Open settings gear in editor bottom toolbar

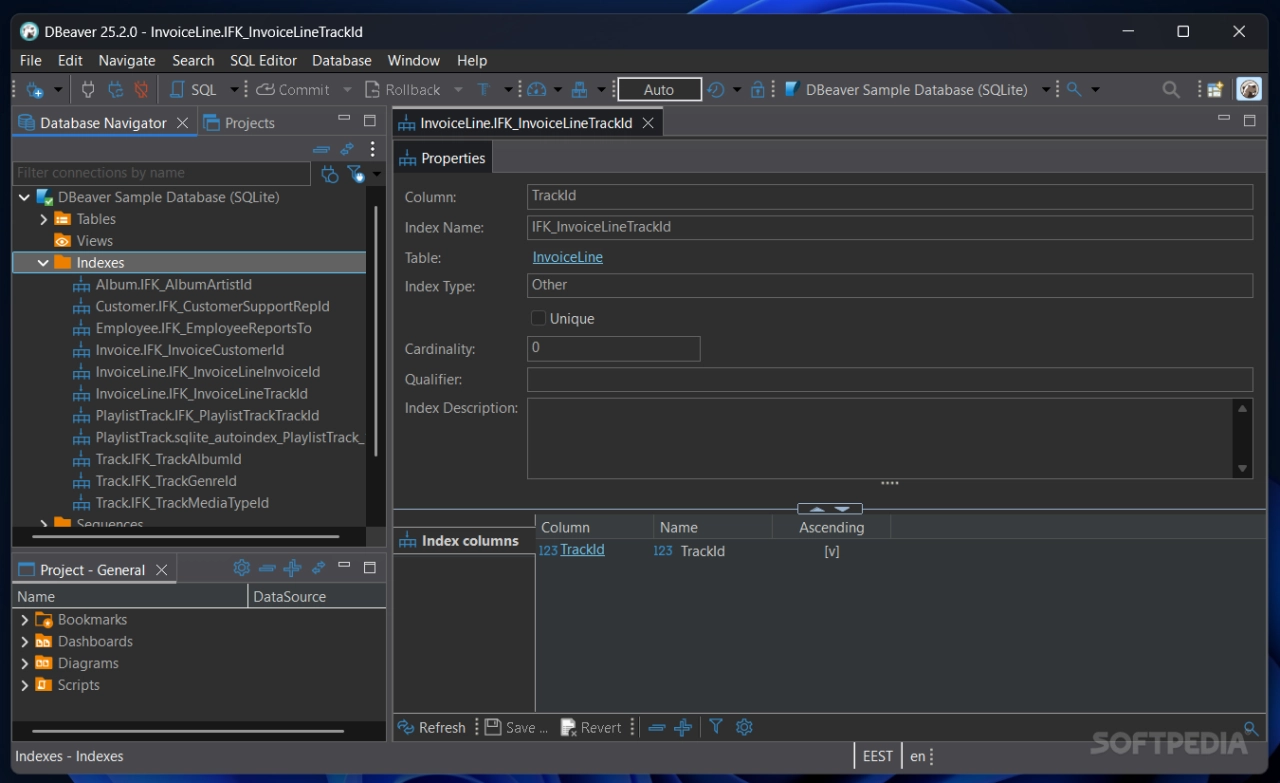point(744,727)
